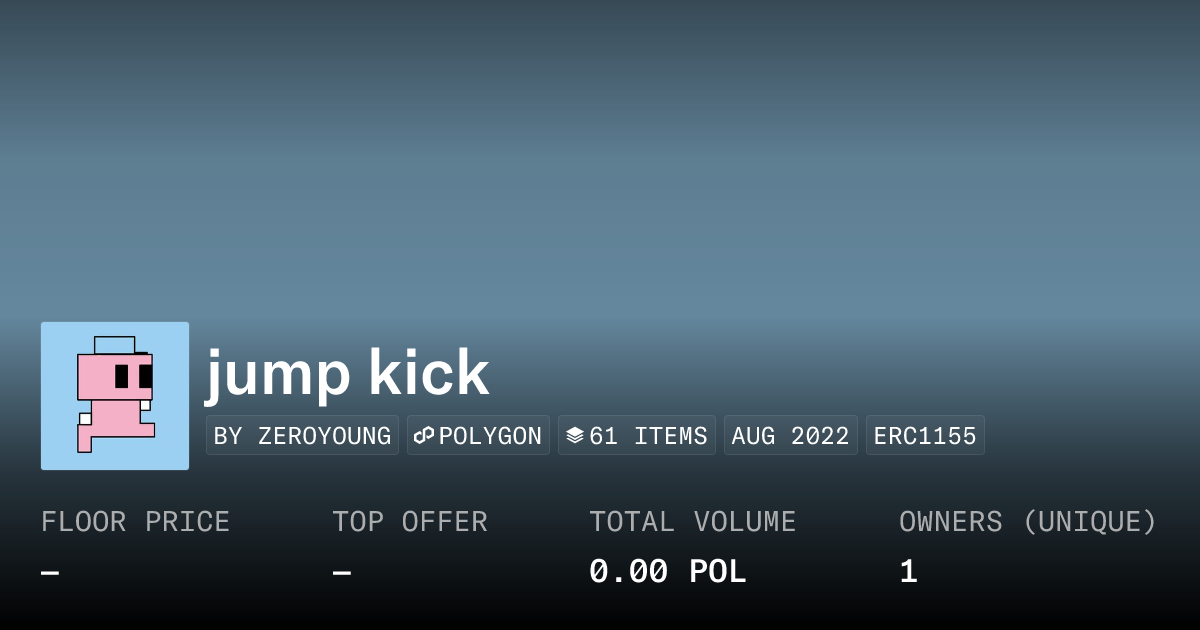Click the OWNERS (UNIQUE) label

(x=1027, y=522)
